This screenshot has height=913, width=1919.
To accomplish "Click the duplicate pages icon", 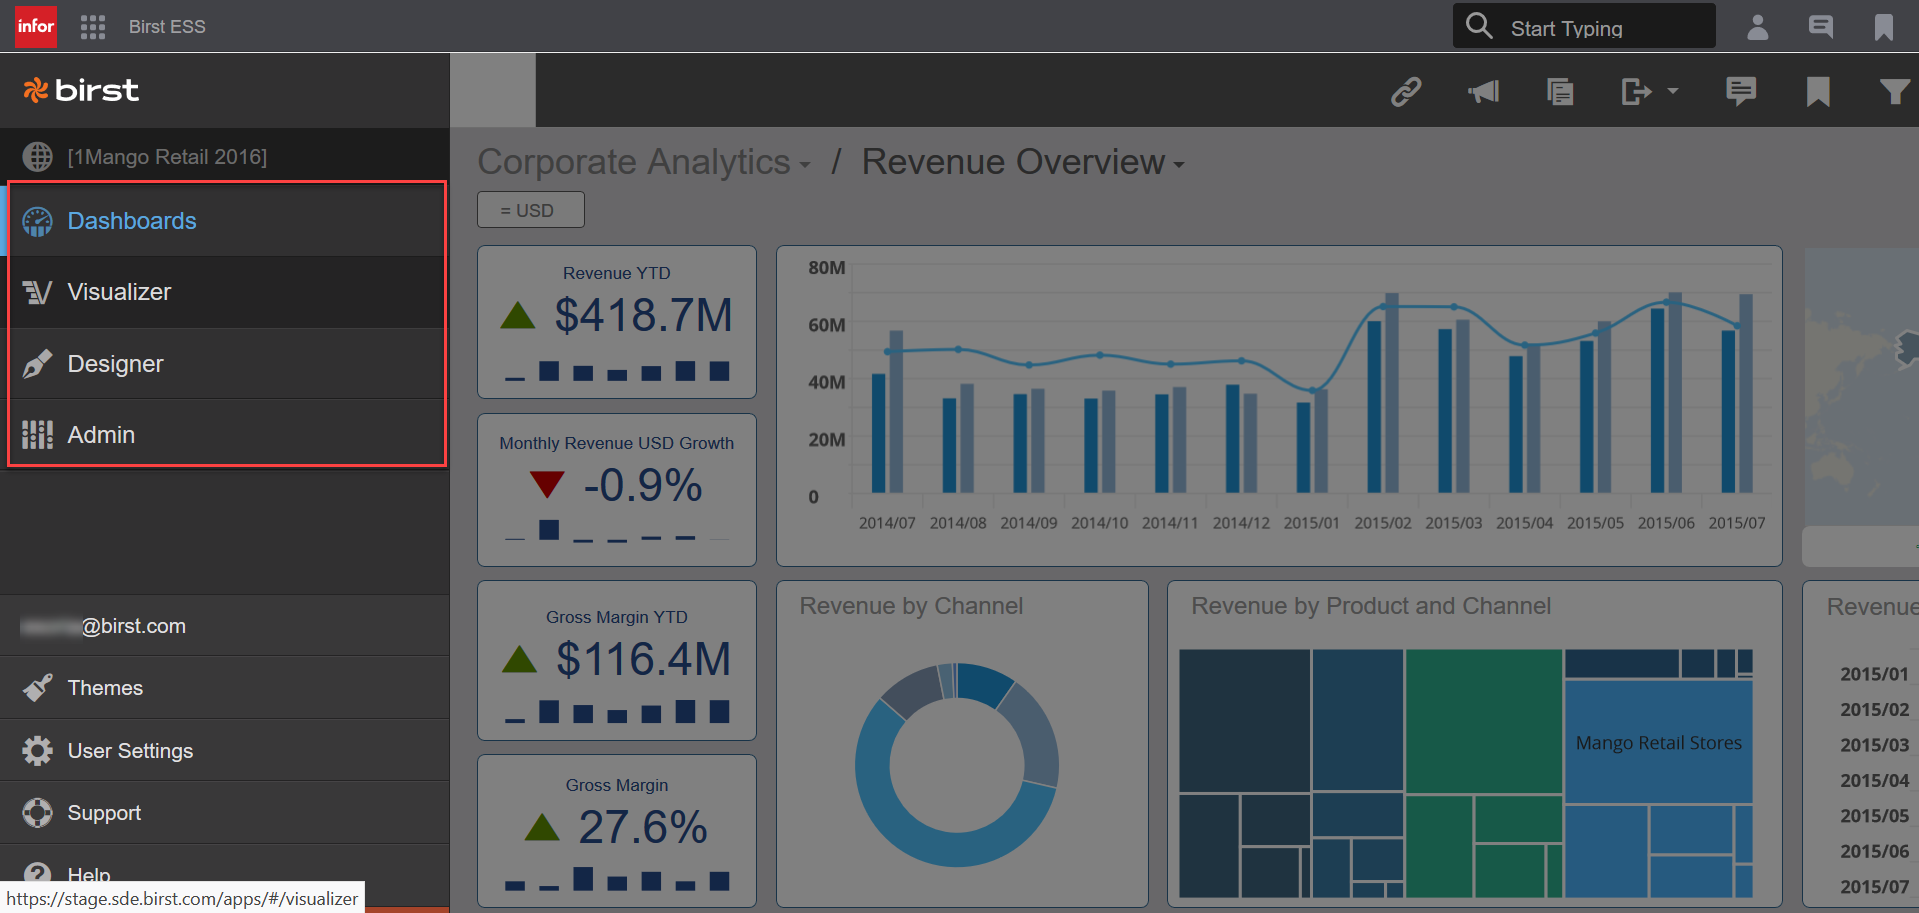I will click(x=1560, y=92).
